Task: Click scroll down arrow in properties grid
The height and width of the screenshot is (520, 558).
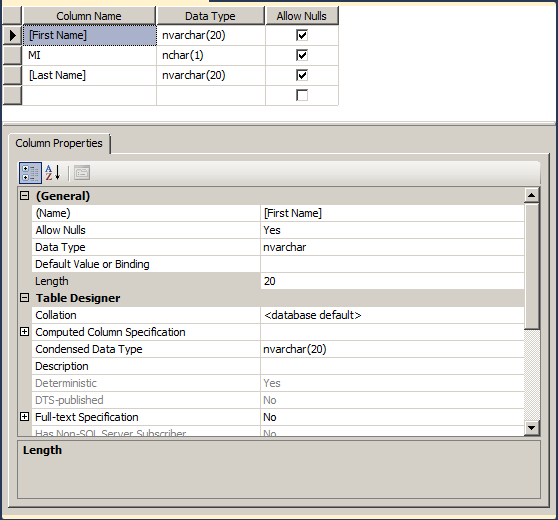Action: click(532, 427)
